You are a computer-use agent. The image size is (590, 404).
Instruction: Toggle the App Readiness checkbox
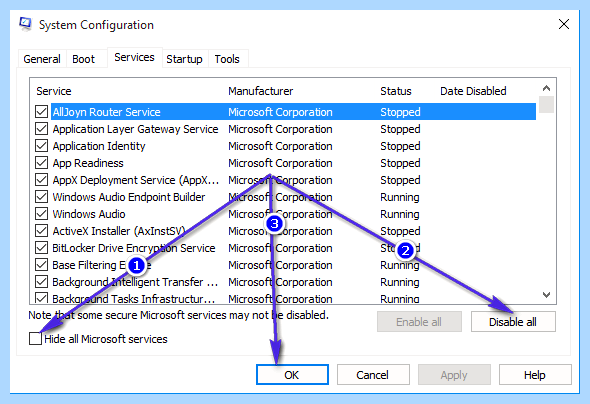[x=41, y=163]
